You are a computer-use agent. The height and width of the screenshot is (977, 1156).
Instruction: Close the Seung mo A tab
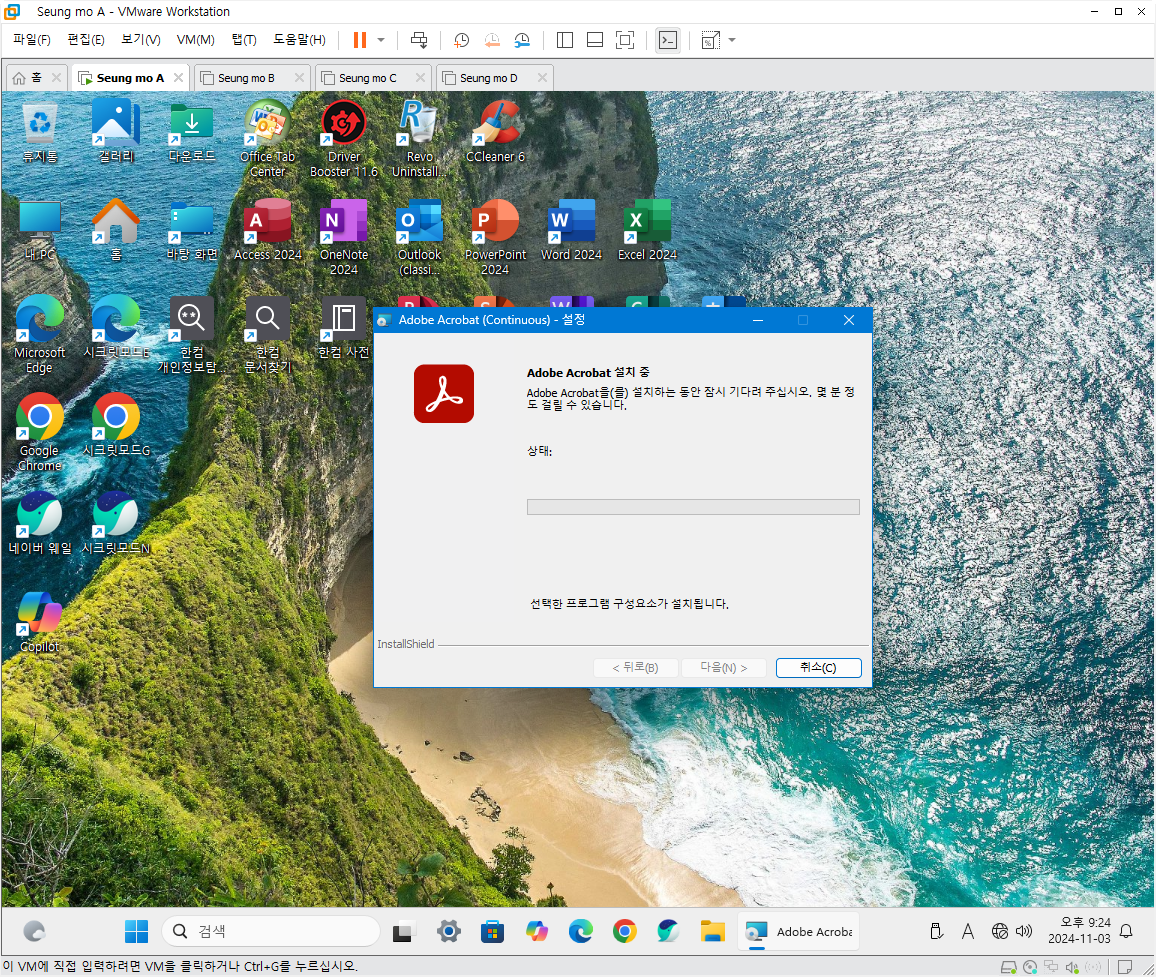[x=178, y=77]
